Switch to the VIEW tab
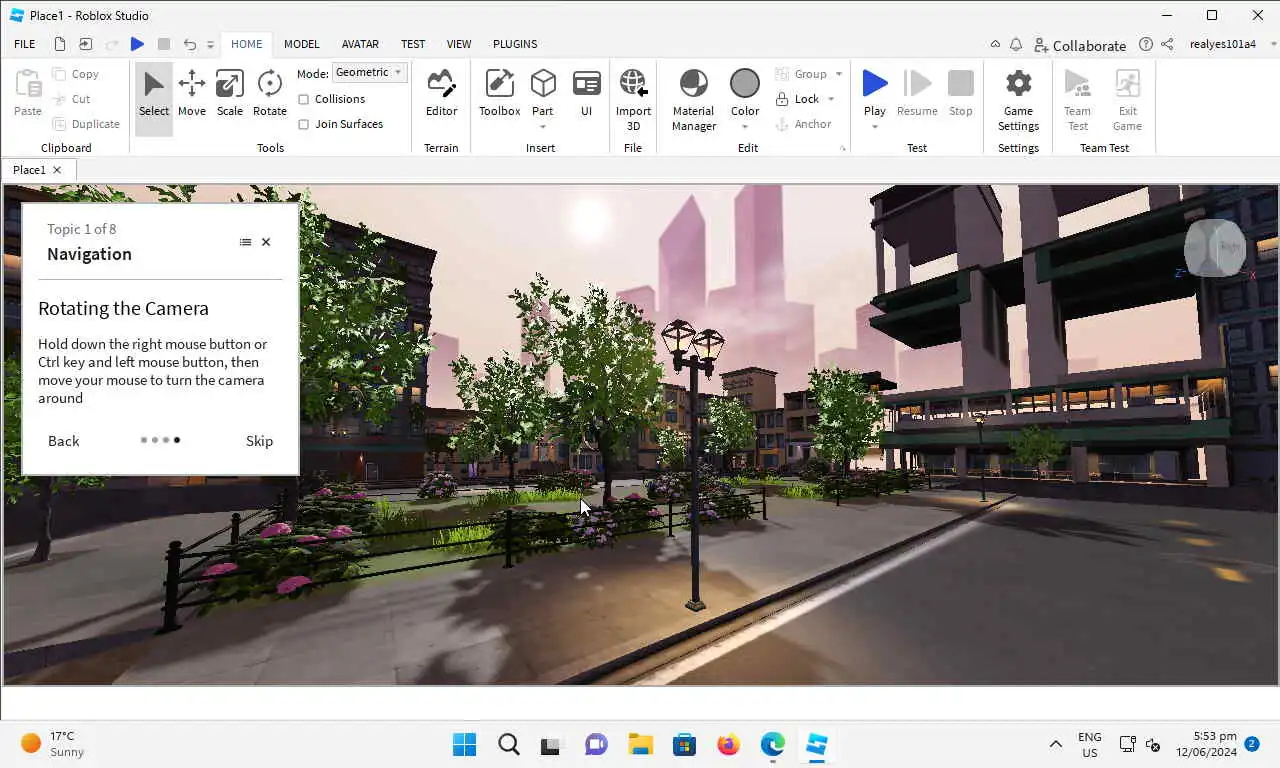Viewport: 1280px width, 768px height. click(459, 44)
